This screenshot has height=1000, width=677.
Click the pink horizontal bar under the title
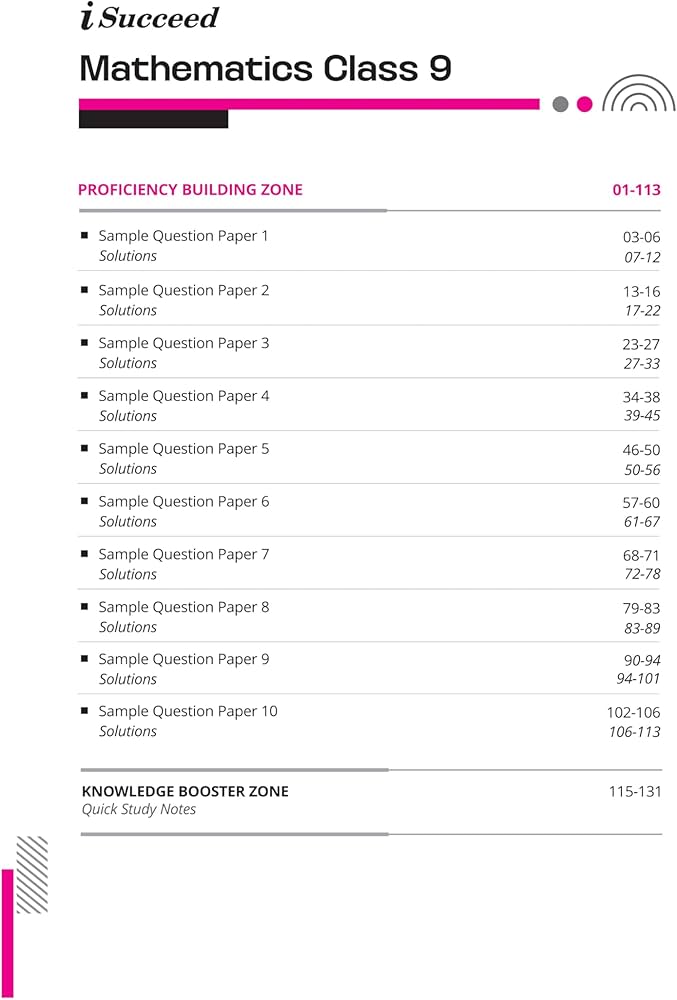coord(309,104)
